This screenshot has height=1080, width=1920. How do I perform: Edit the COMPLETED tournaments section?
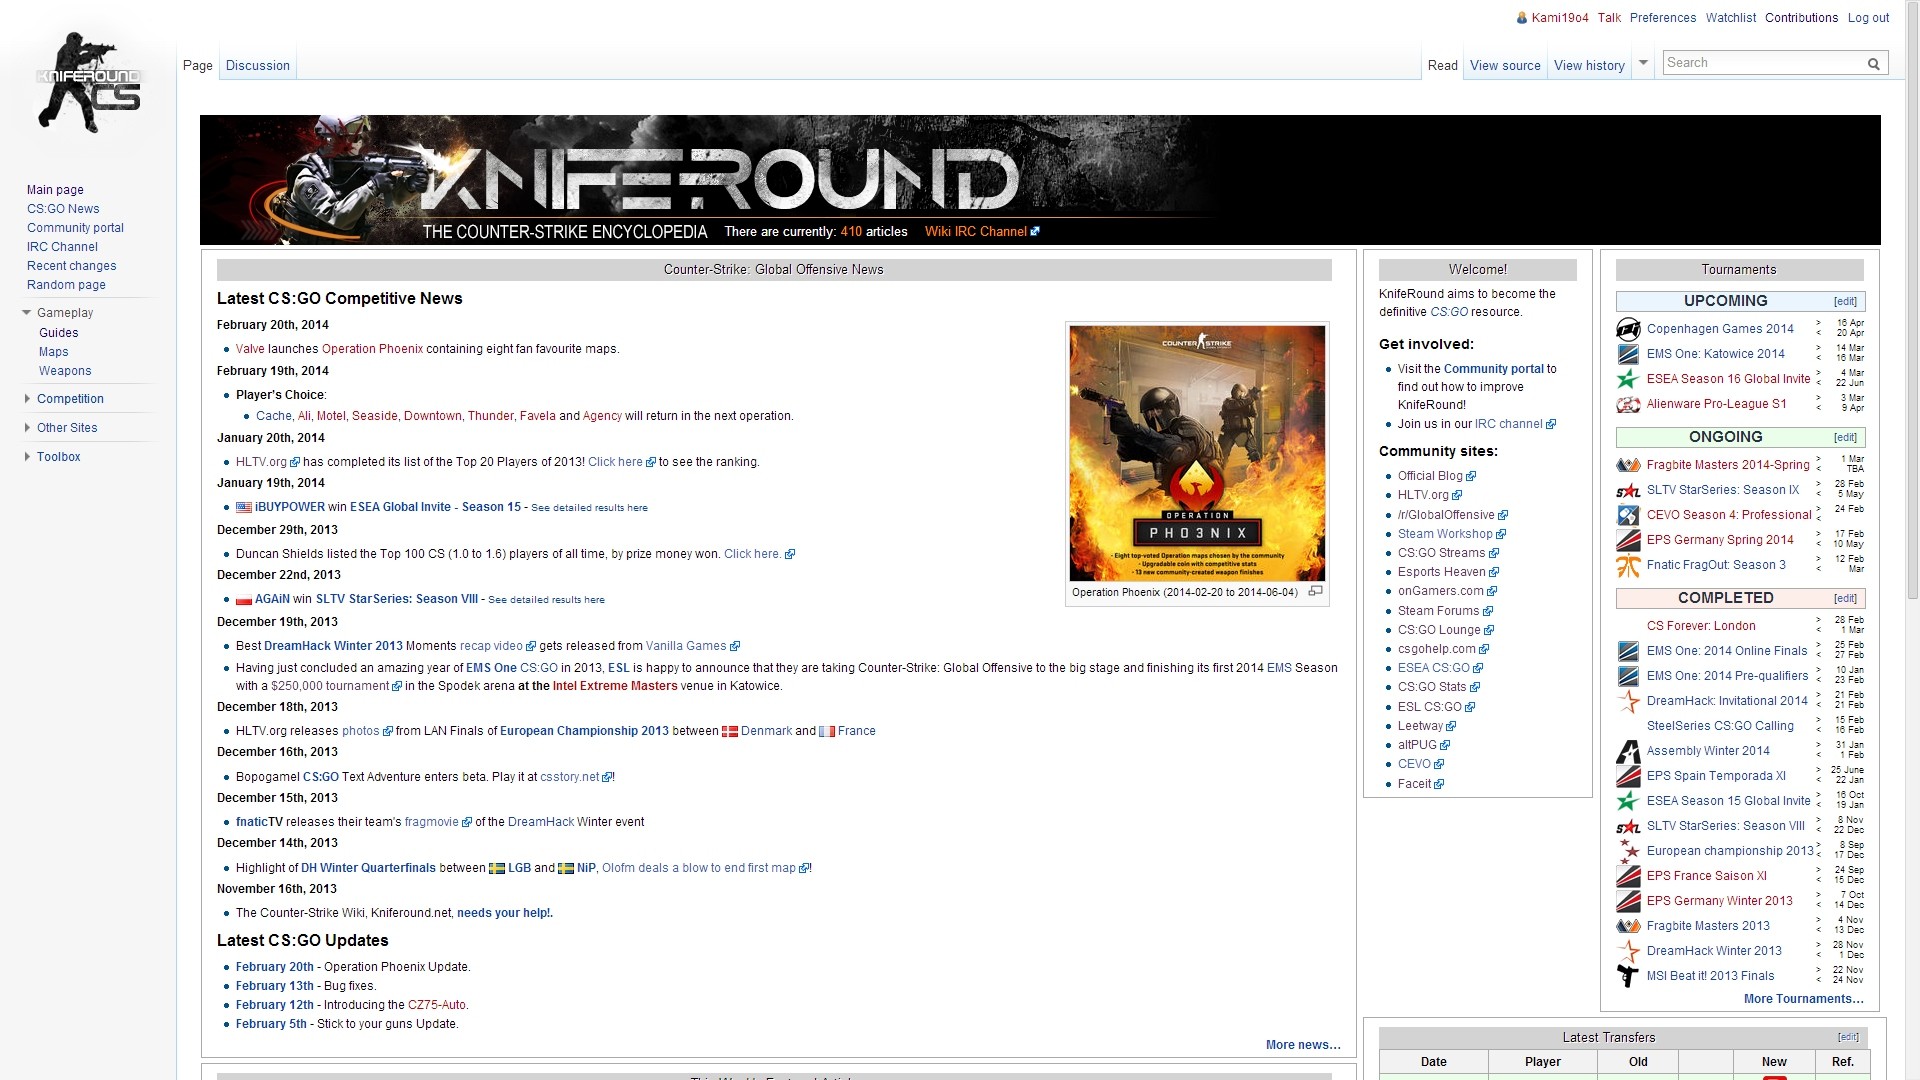pyautogui.click(x=1845, y=599)
